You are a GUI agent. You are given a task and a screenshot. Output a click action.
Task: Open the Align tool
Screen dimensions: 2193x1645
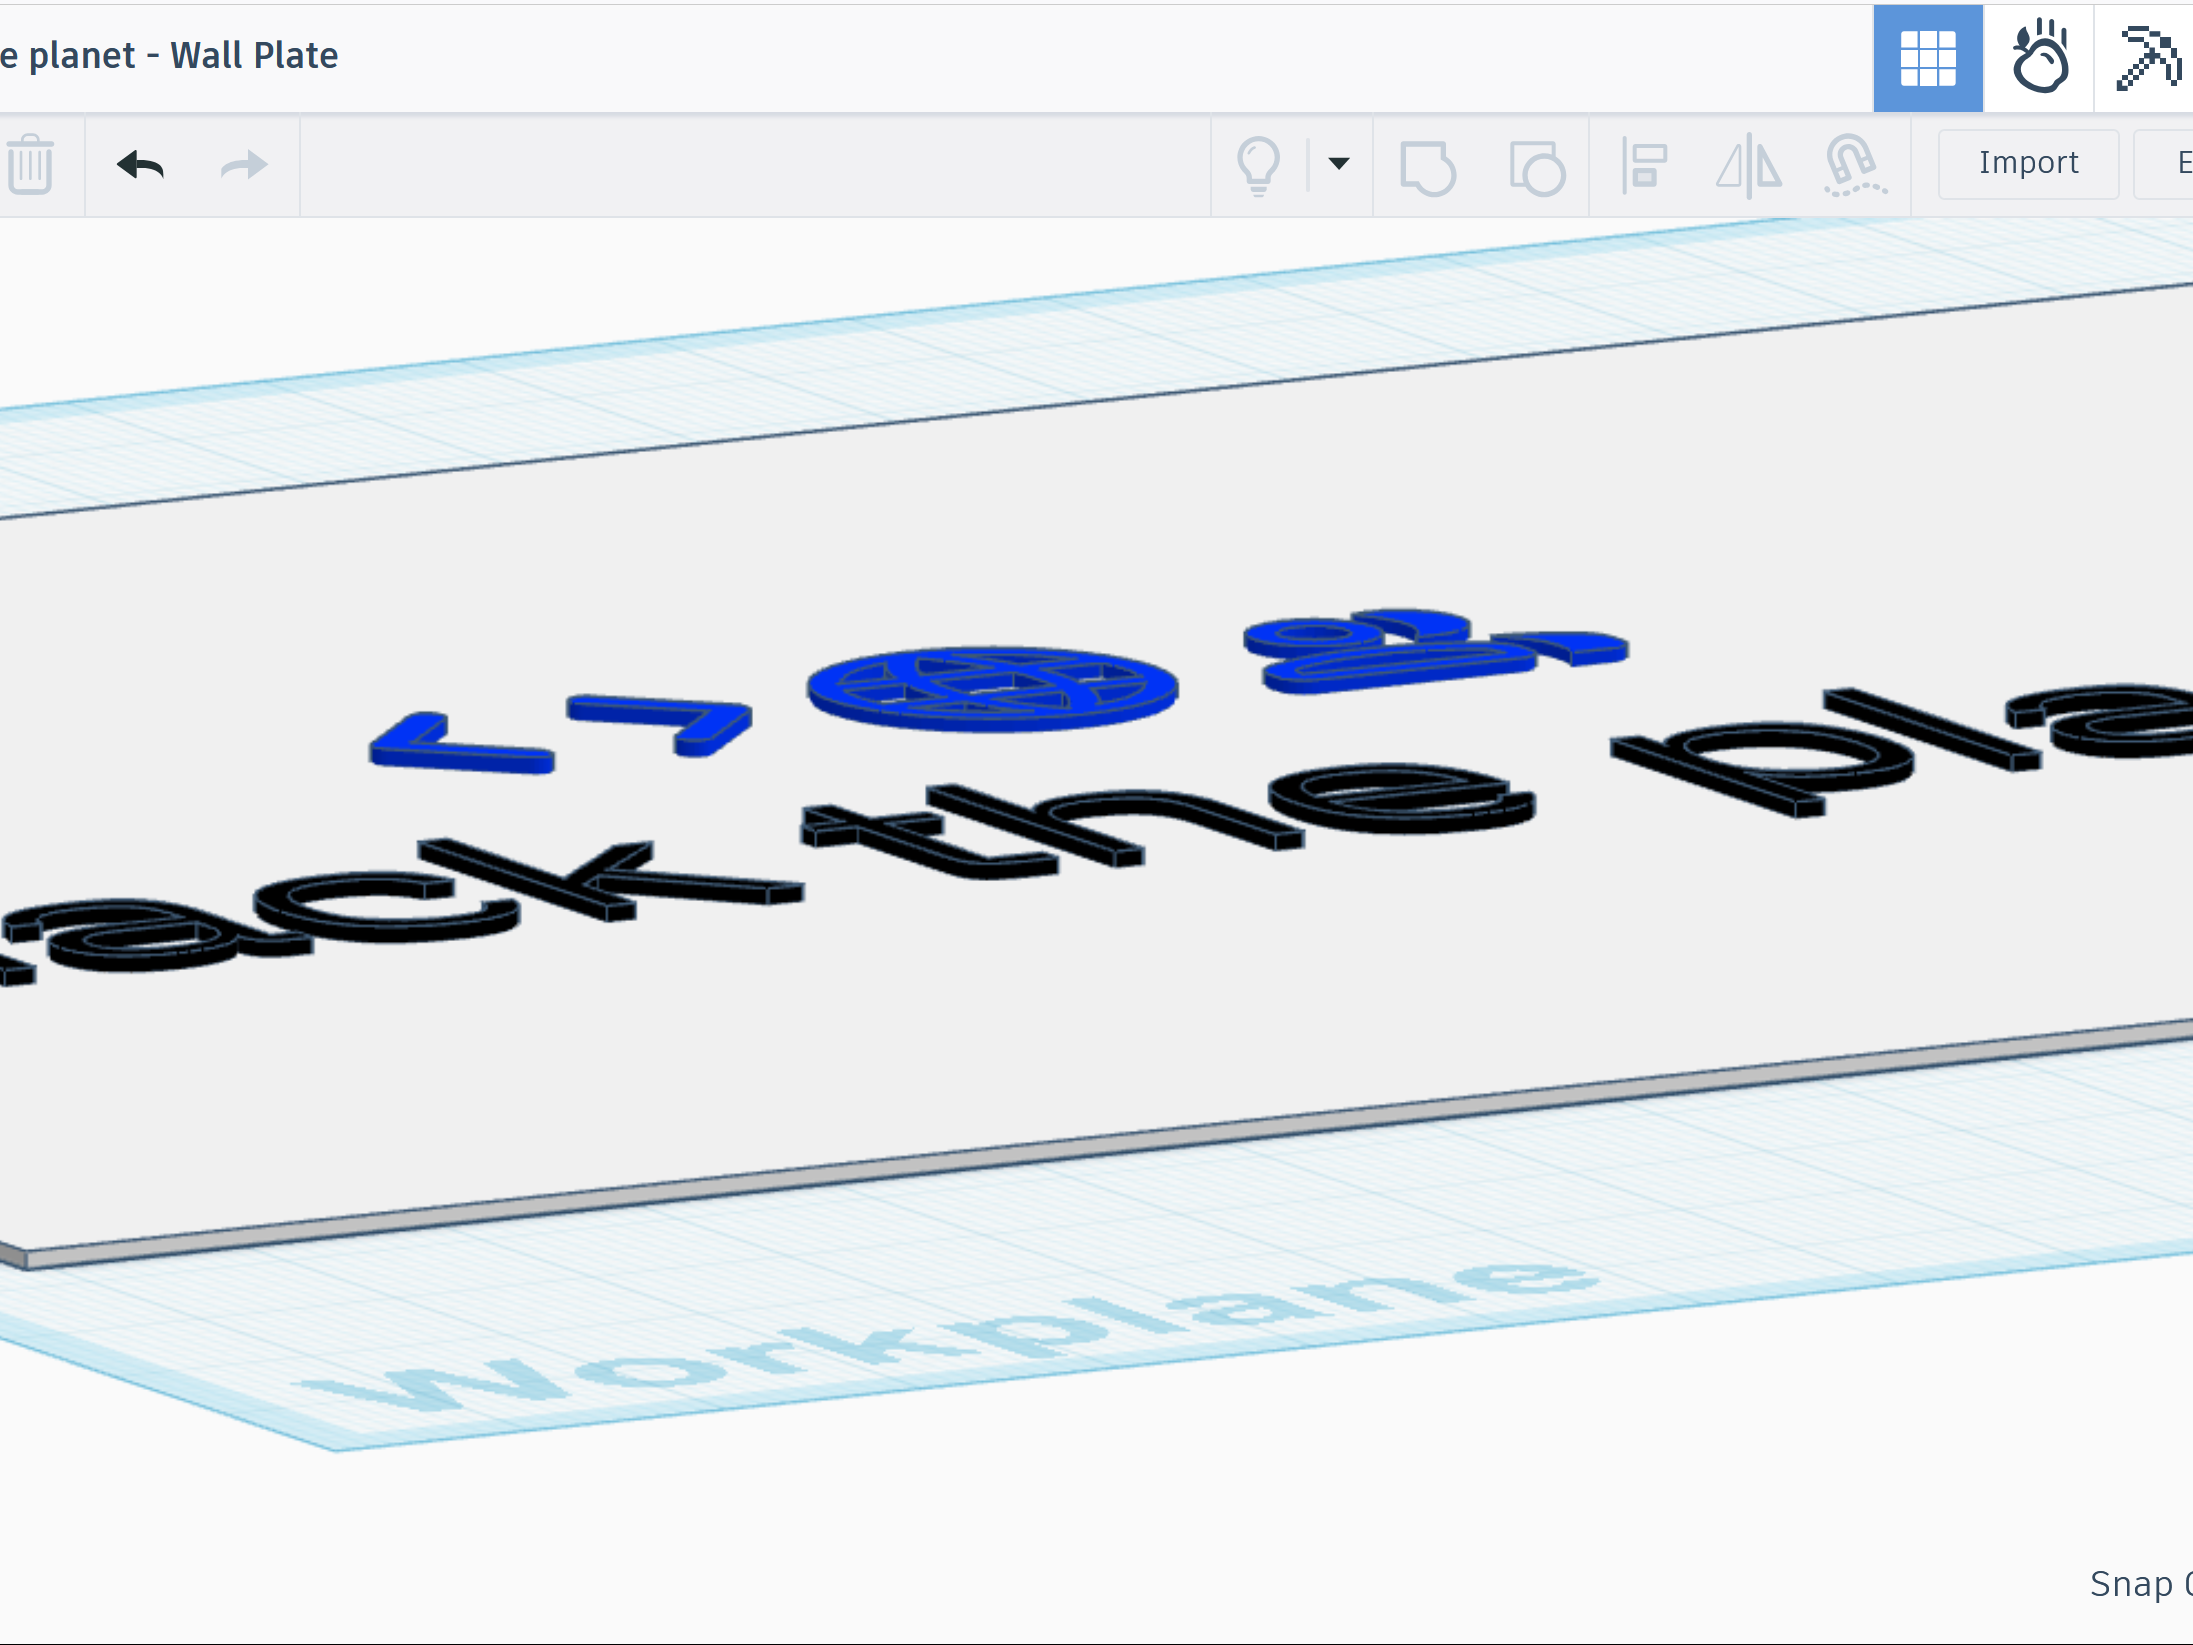pyautogui.click(x=1644, y=165)
